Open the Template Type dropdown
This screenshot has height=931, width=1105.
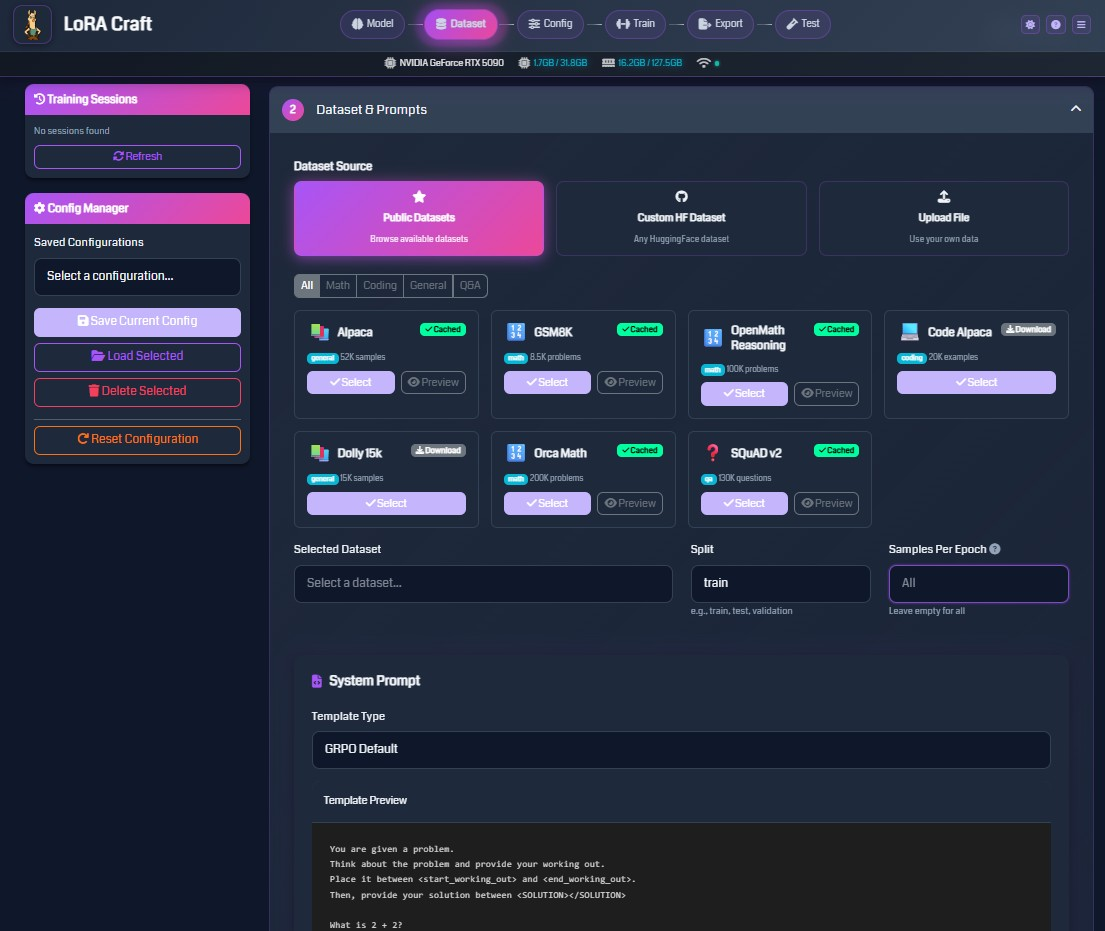(x=680, y=749)
